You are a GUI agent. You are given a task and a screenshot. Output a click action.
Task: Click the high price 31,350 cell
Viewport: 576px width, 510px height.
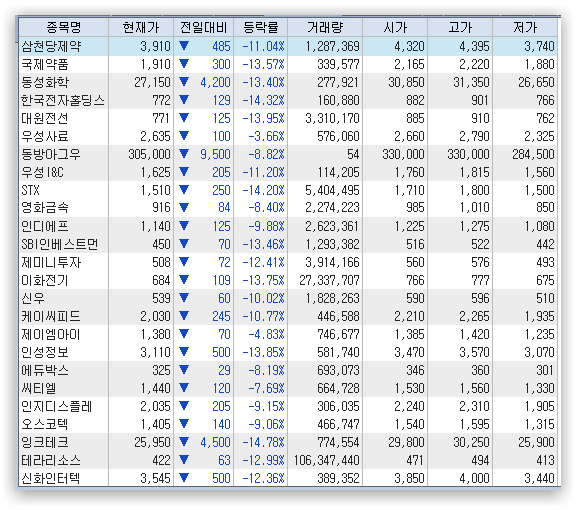tap(471, 82)
